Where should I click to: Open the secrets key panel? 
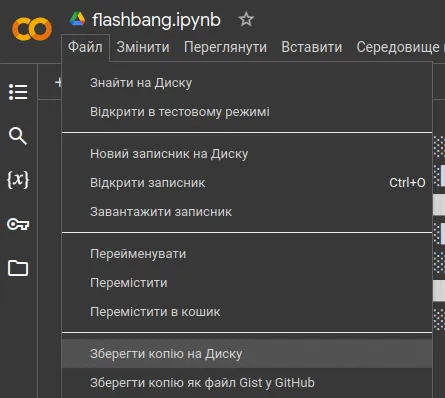coord(18,224)
